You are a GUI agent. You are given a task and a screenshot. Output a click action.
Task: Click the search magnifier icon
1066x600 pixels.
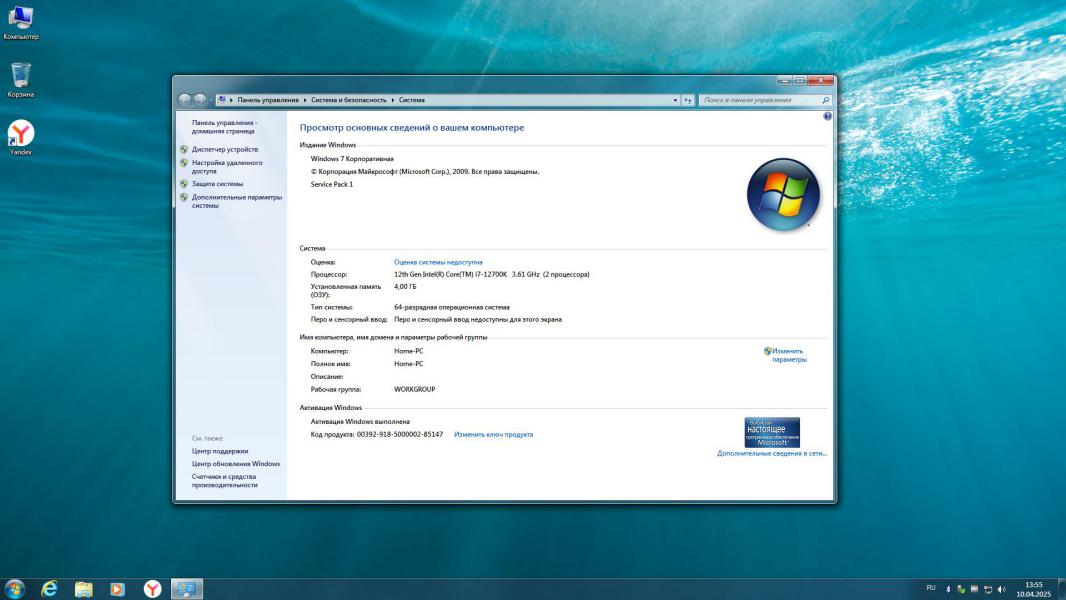826,100
